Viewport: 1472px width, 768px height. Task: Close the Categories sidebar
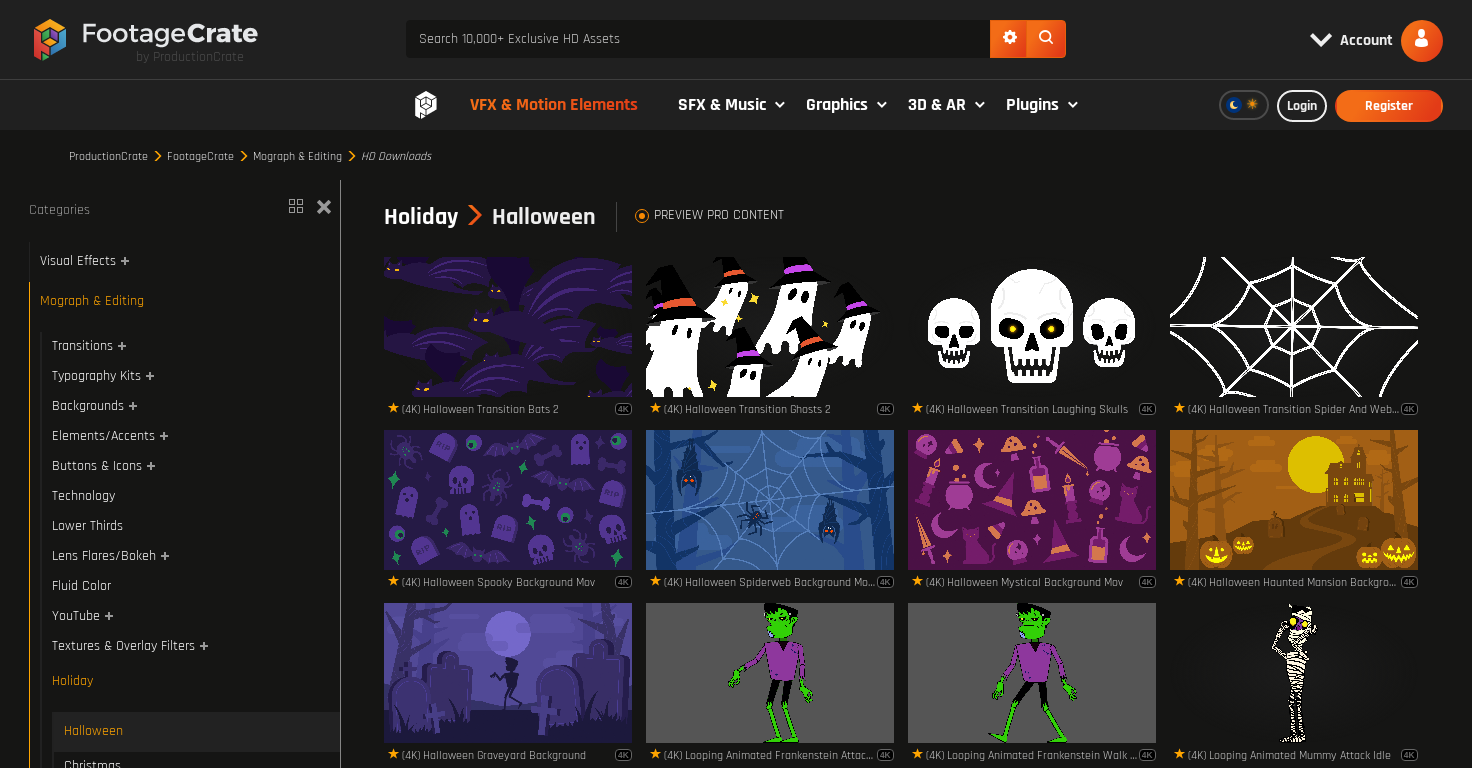324,207
